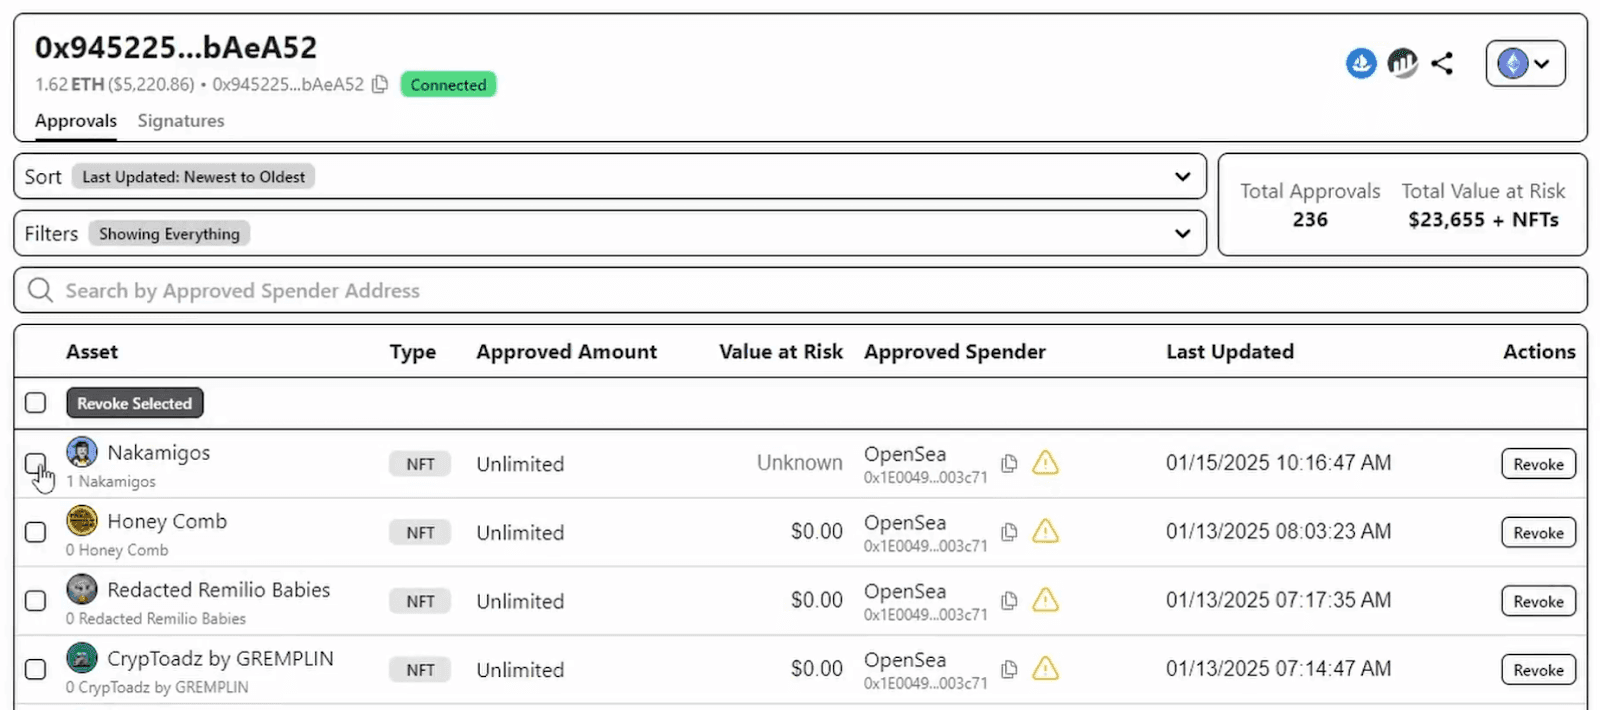1600x710 pixels.
Task: Click the share icon in header
Action: [1441, 64]
